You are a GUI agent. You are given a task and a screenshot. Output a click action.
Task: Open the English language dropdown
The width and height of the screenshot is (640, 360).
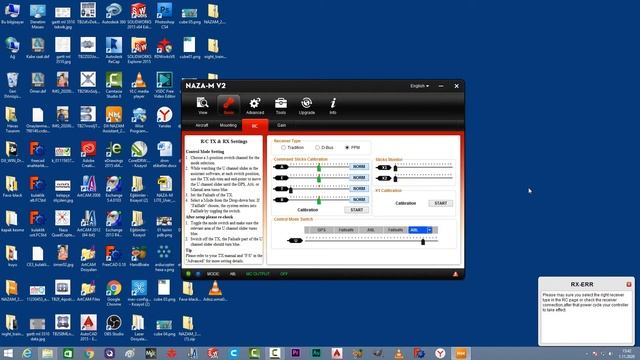click(x=419, y=86)
